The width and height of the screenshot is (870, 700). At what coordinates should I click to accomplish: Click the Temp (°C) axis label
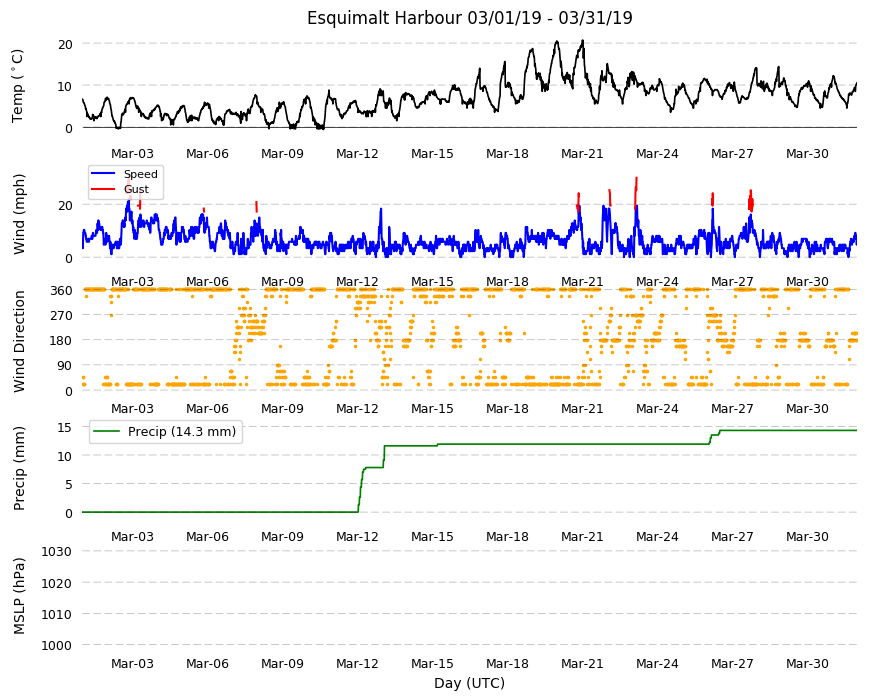click(x=18, y=86)
